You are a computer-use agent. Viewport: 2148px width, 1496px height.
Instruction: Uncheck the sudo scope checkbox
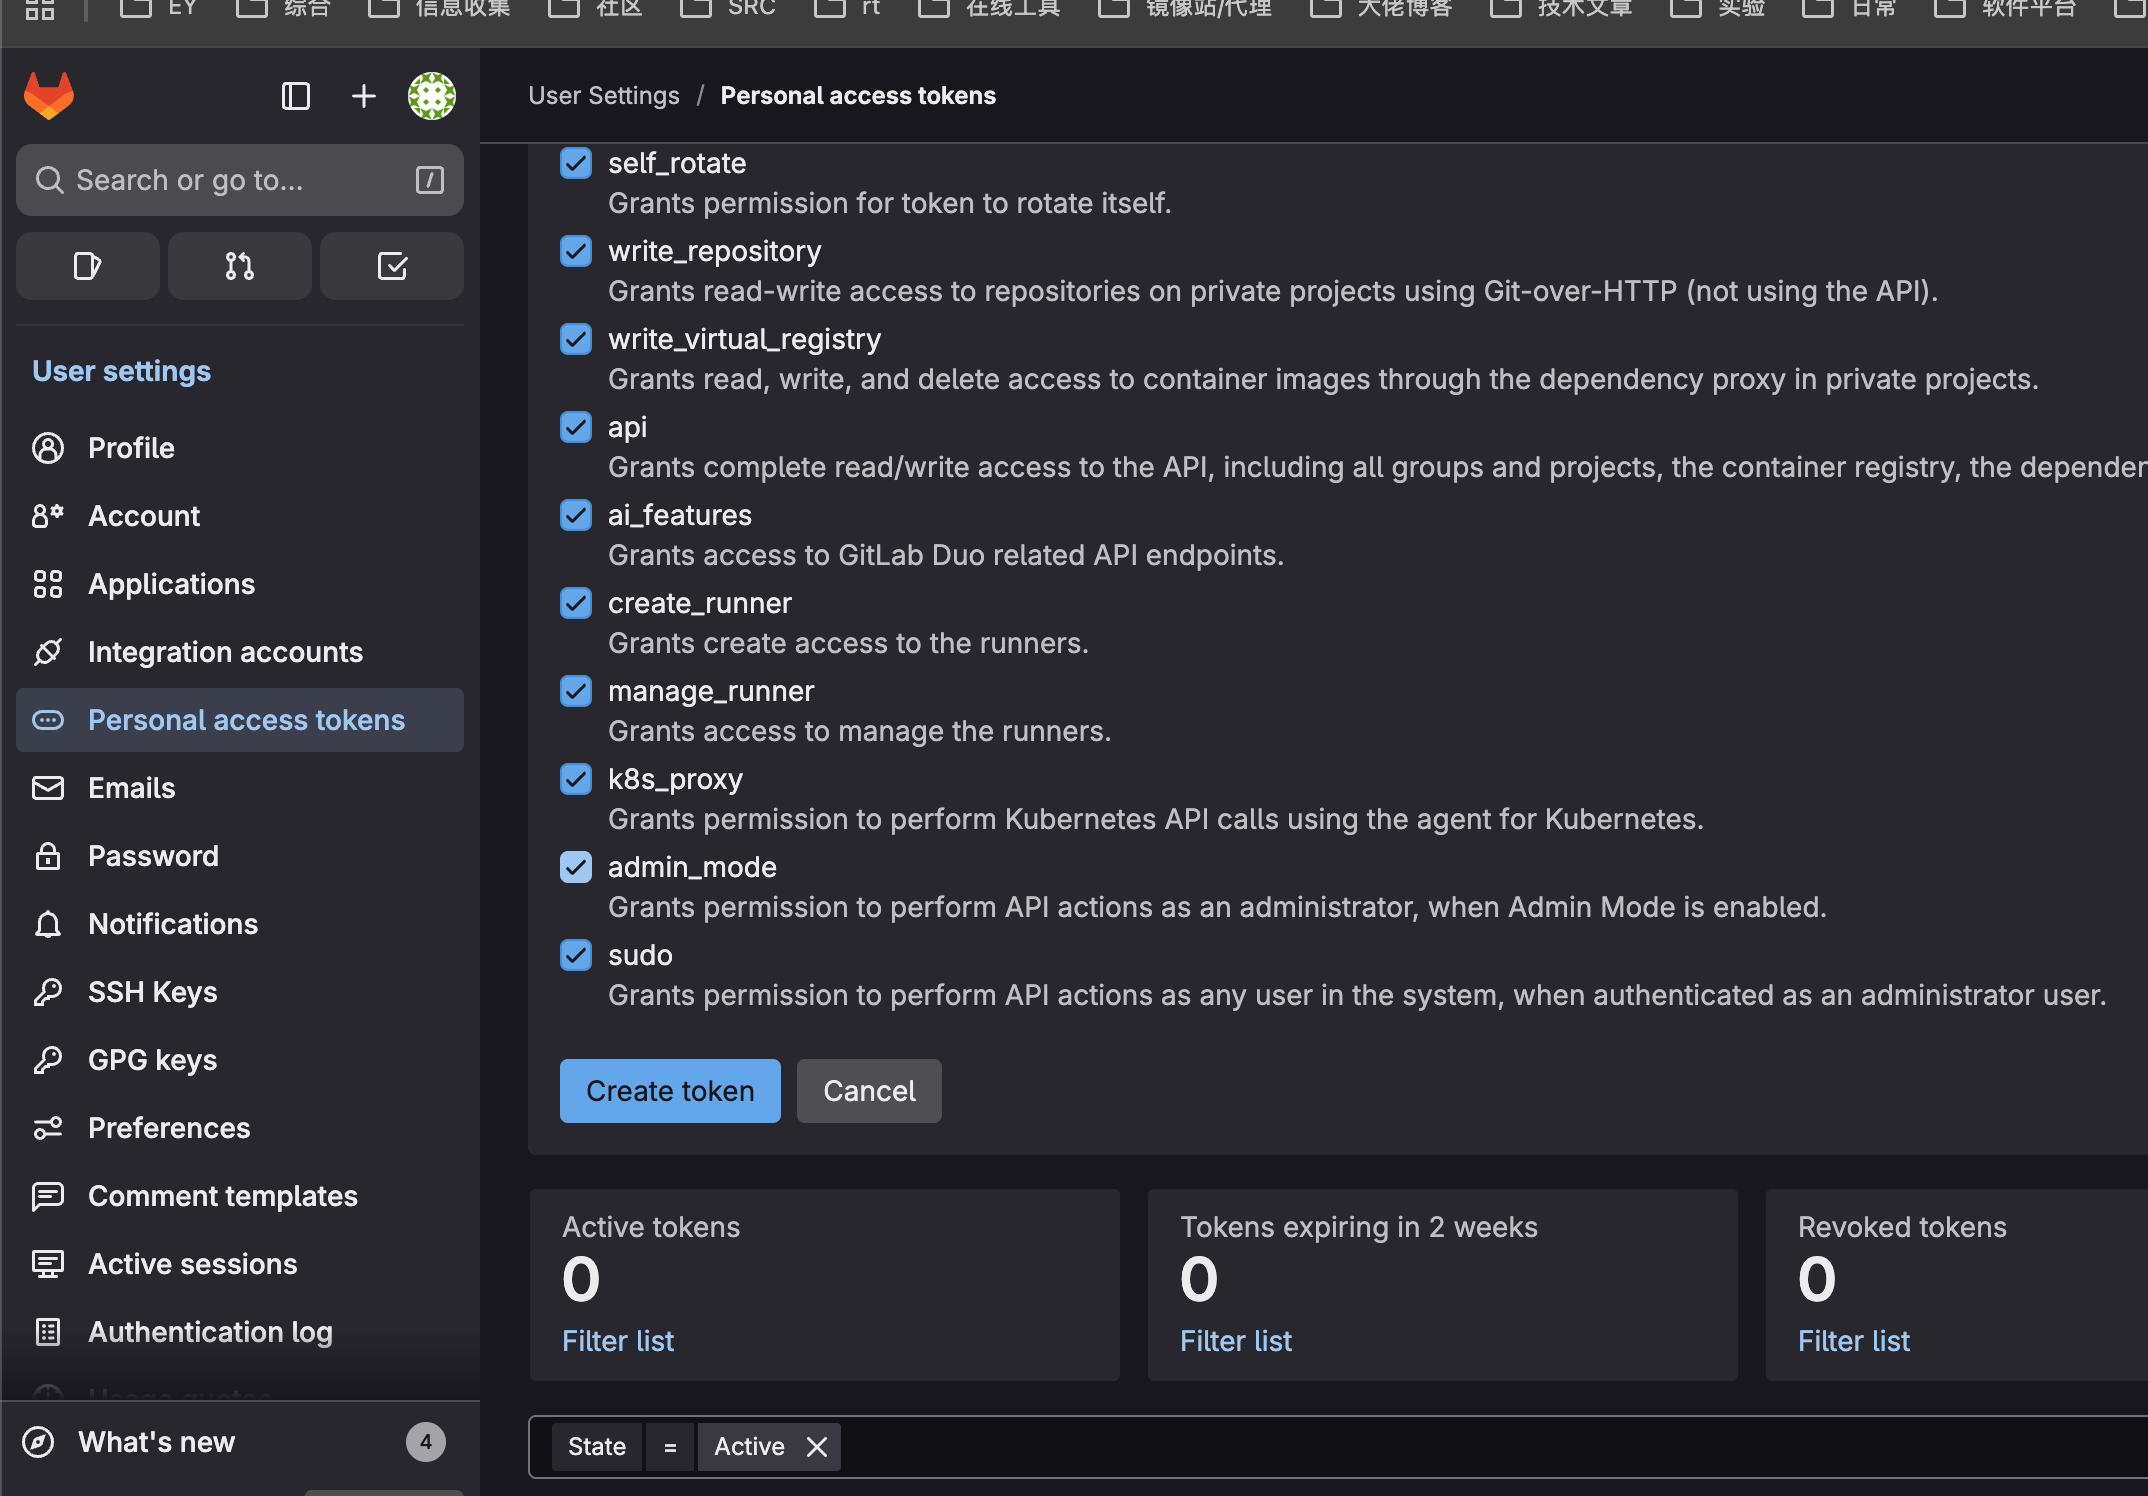(576, 955)
